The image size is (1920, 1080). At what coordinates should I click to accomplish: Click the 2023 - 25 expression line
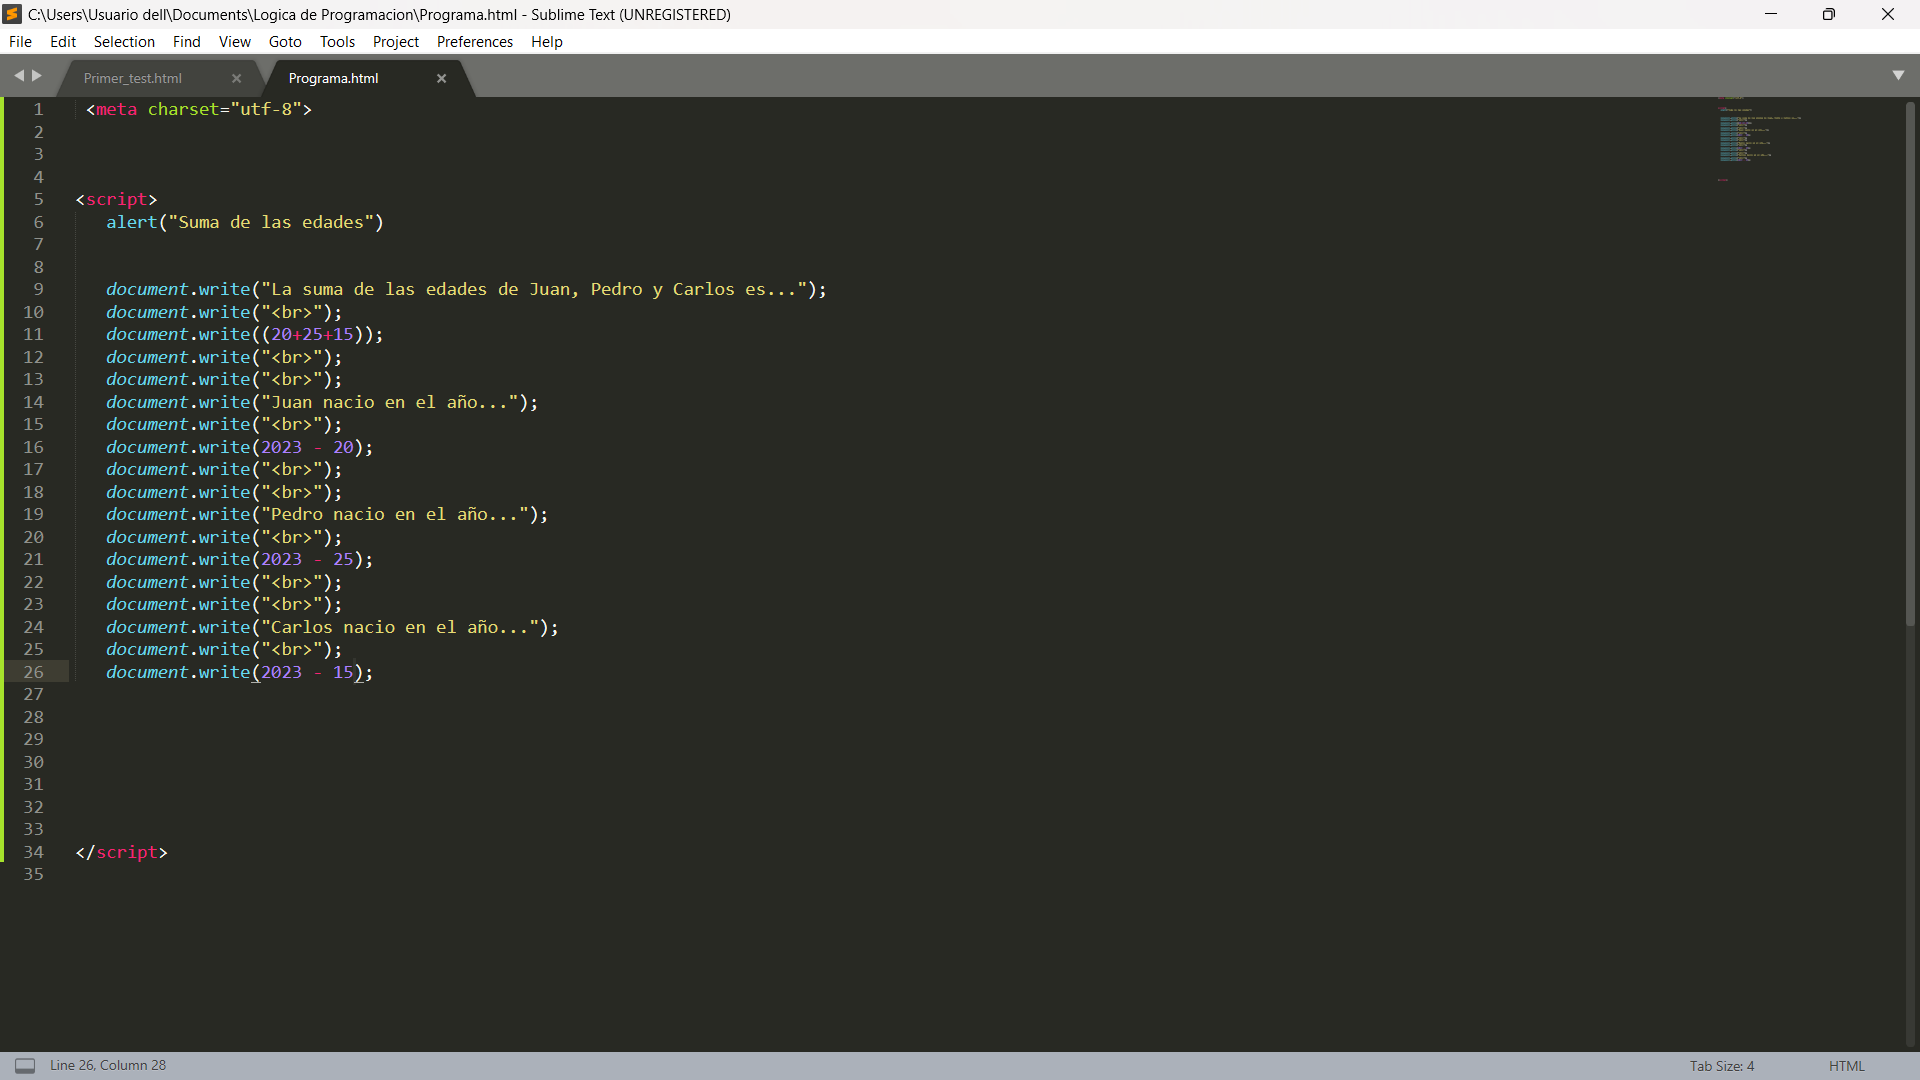[240, 559]
